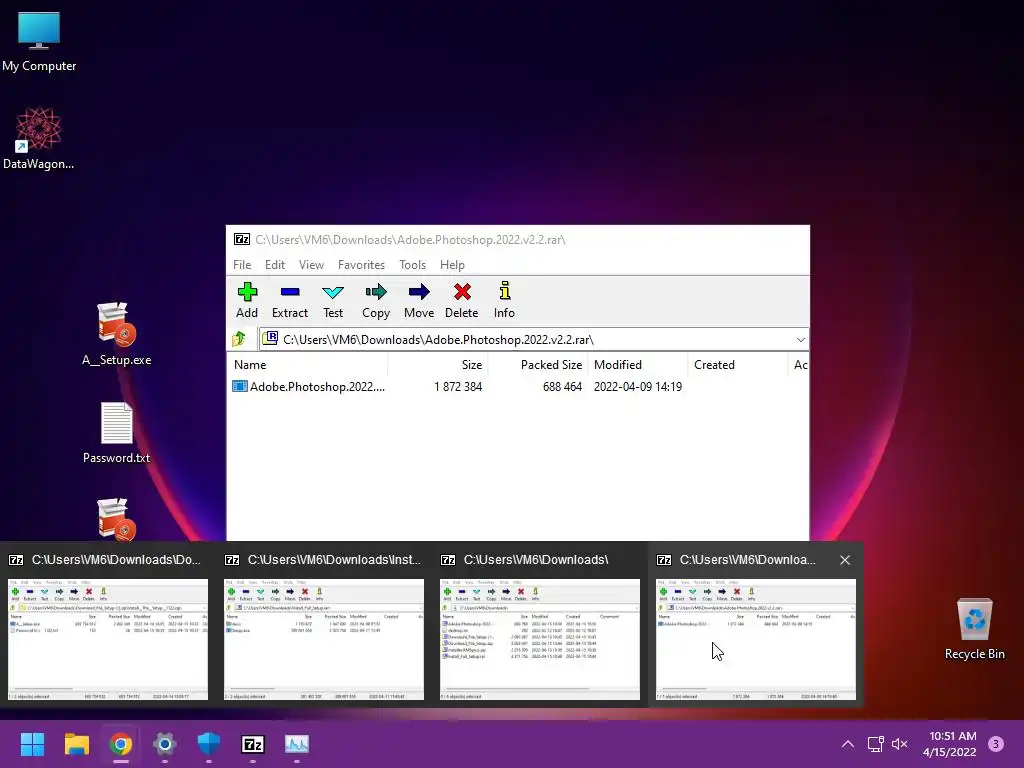Open the Favorites menu
Screen dimensions: 1024x768
361,264
